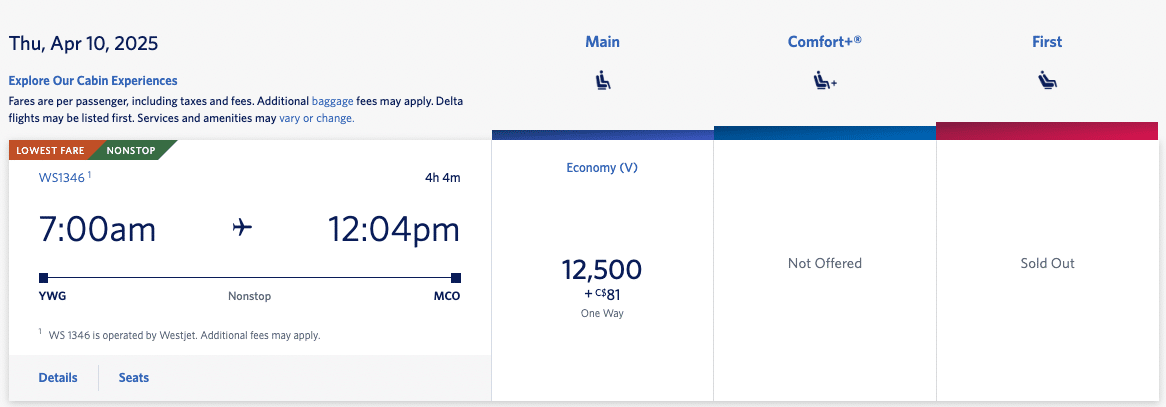Click the First class seat icon
1166x407 pixels.
pyautogui.click(x=1047, y=81)
